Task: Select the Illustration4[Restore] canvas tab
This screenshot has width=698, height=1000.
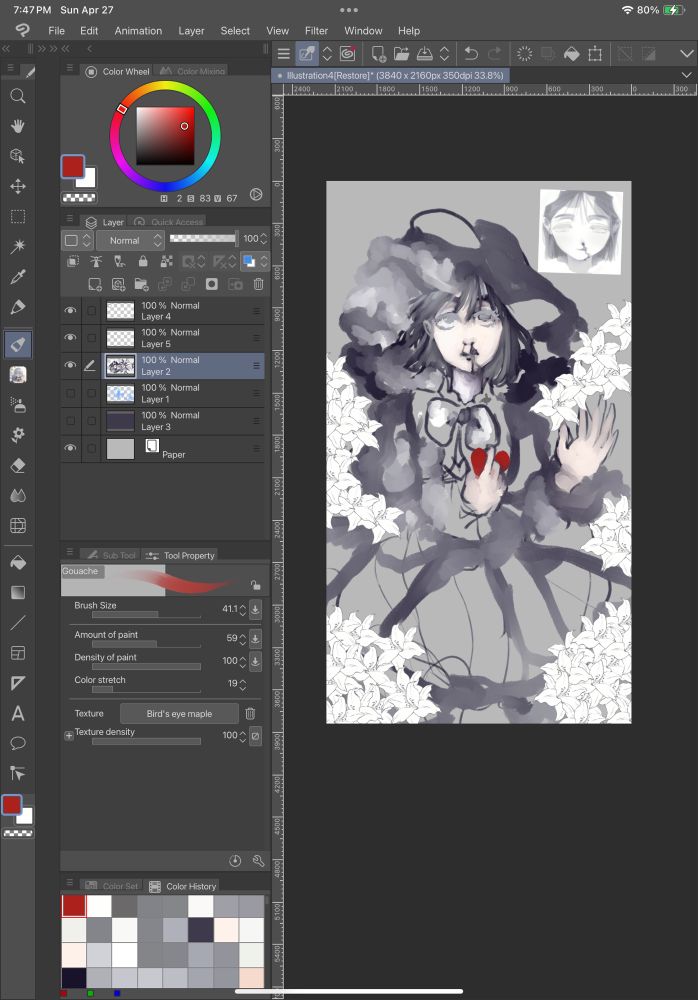Action: point(390,75)
